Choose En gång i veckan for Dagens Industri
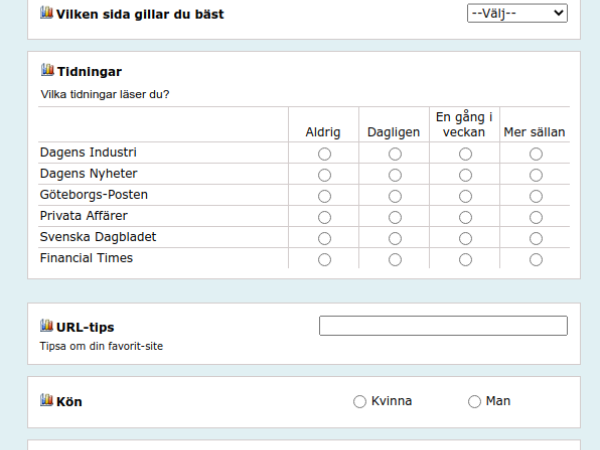This screenshot has width=600, height=450. (465, 154)
